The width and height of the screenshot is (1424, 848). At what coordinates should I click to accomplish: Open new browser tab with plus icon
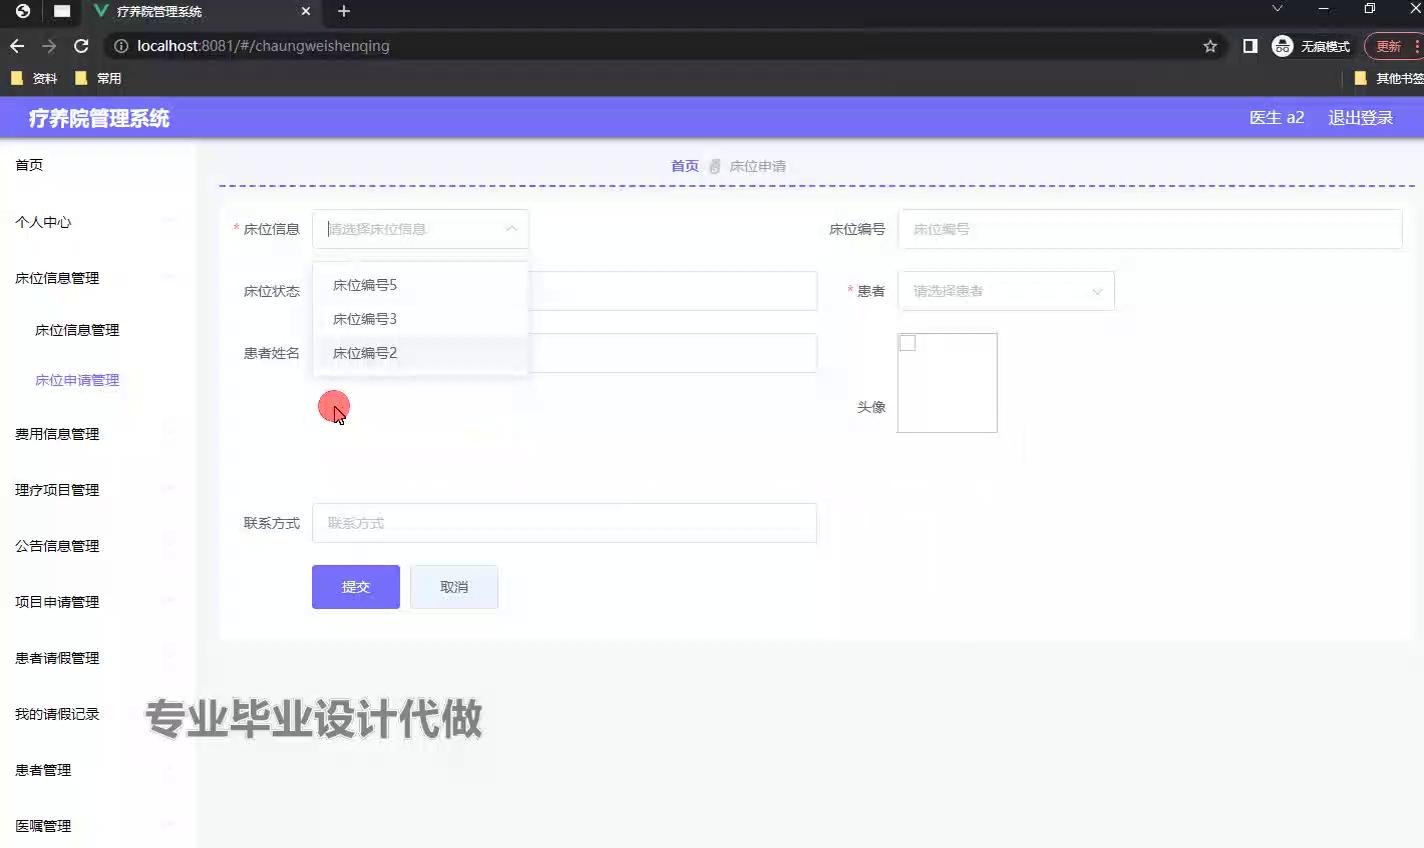(344, 11)
